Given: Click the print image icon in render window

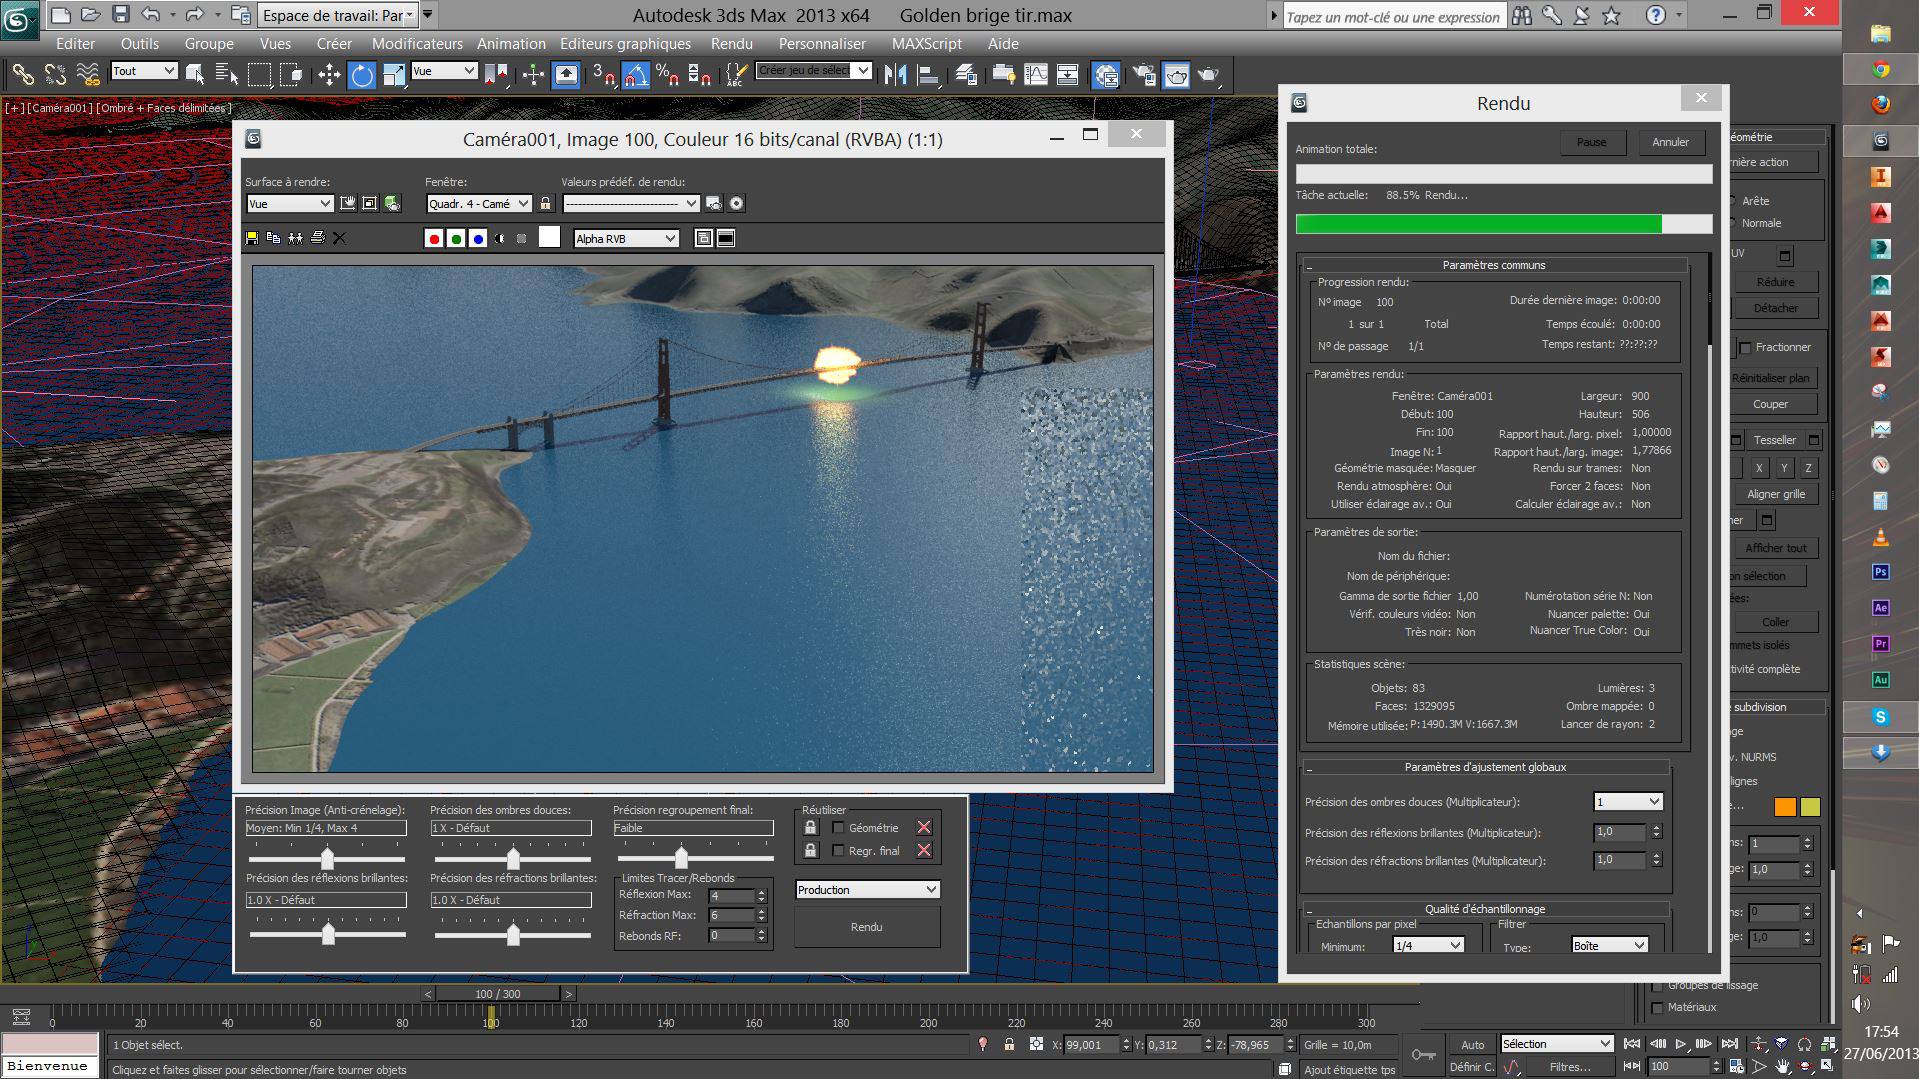Looking at the screenshot, I should [317, 238].
